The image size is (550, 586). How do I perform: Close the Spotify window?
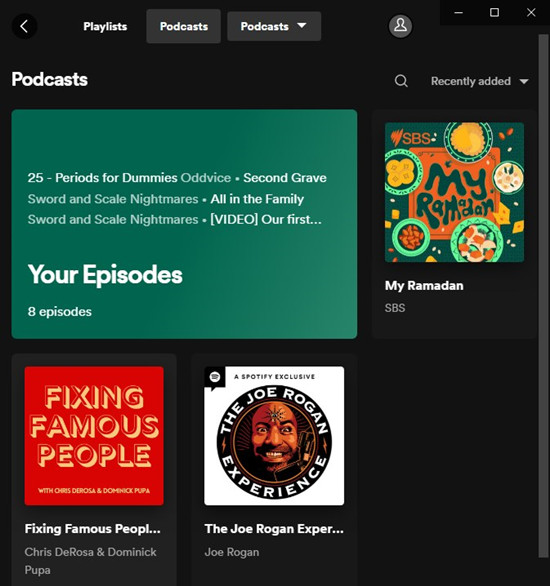coord(531,12)
